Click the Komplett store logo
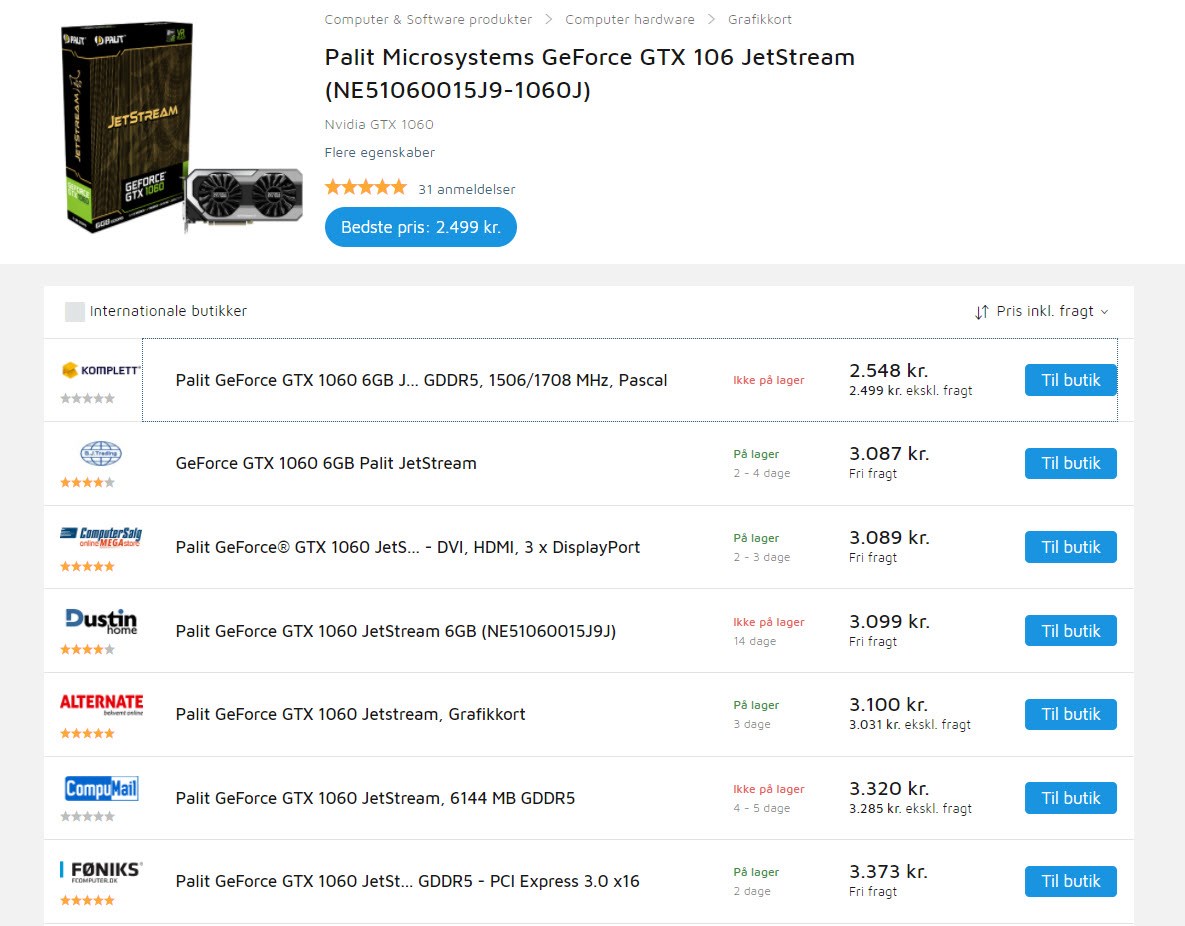1185x926 pixels. 100,370
